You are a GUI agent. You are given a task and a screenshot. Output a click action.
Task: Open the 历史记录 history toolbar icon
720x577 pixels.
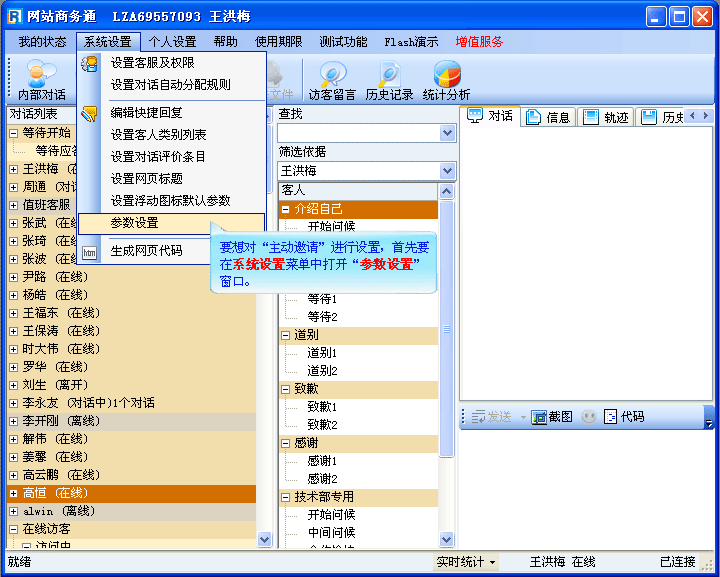(389, 80)
